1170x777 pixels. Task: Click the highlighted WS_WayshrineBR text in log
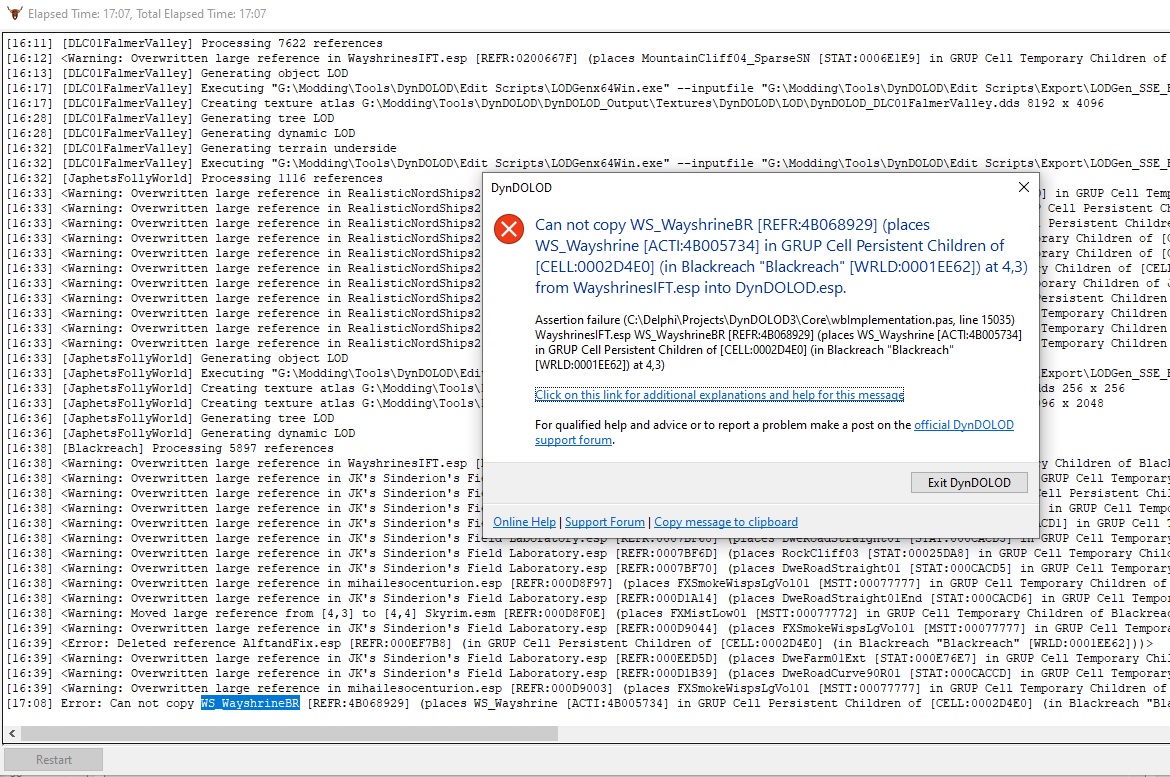coord(250,704)
